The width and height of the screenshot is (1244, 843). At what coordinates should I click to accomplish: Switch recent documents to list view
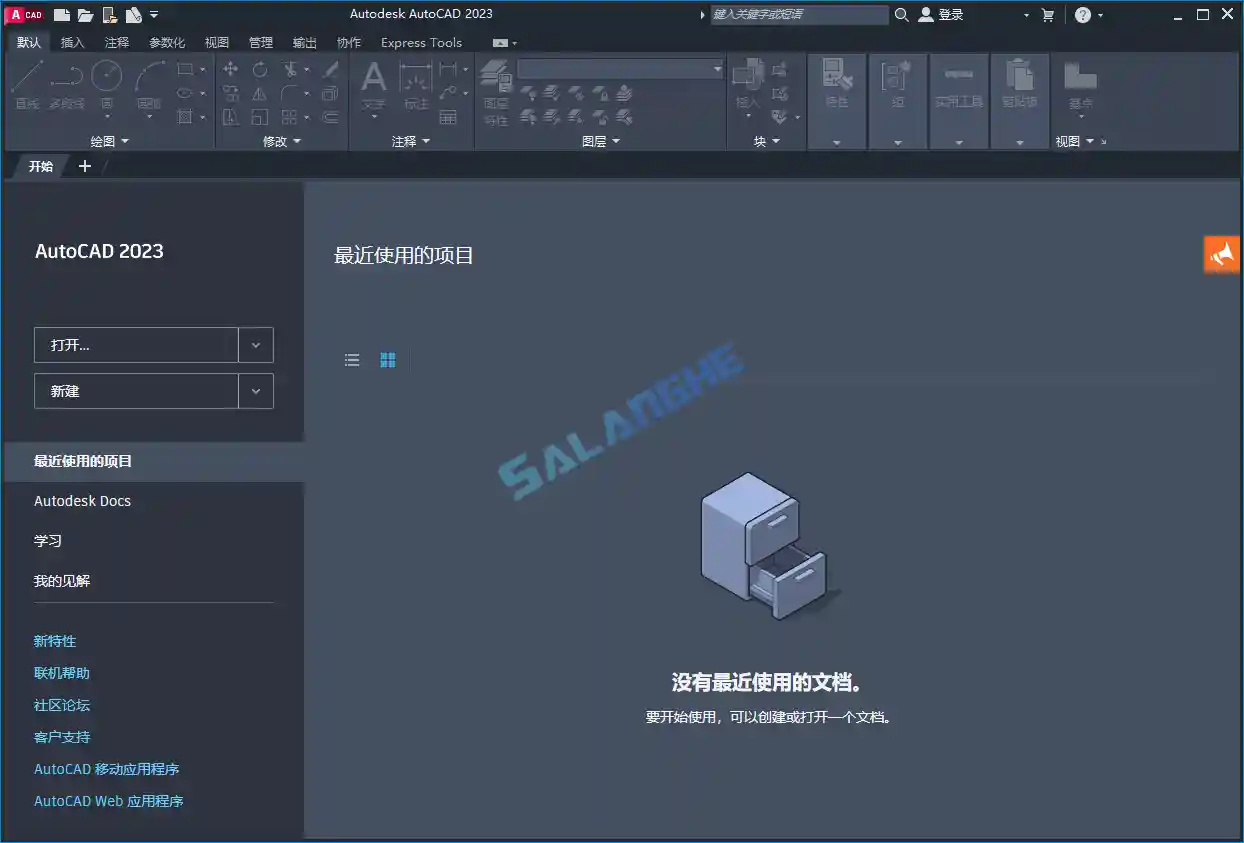click(x=352, y=360)
